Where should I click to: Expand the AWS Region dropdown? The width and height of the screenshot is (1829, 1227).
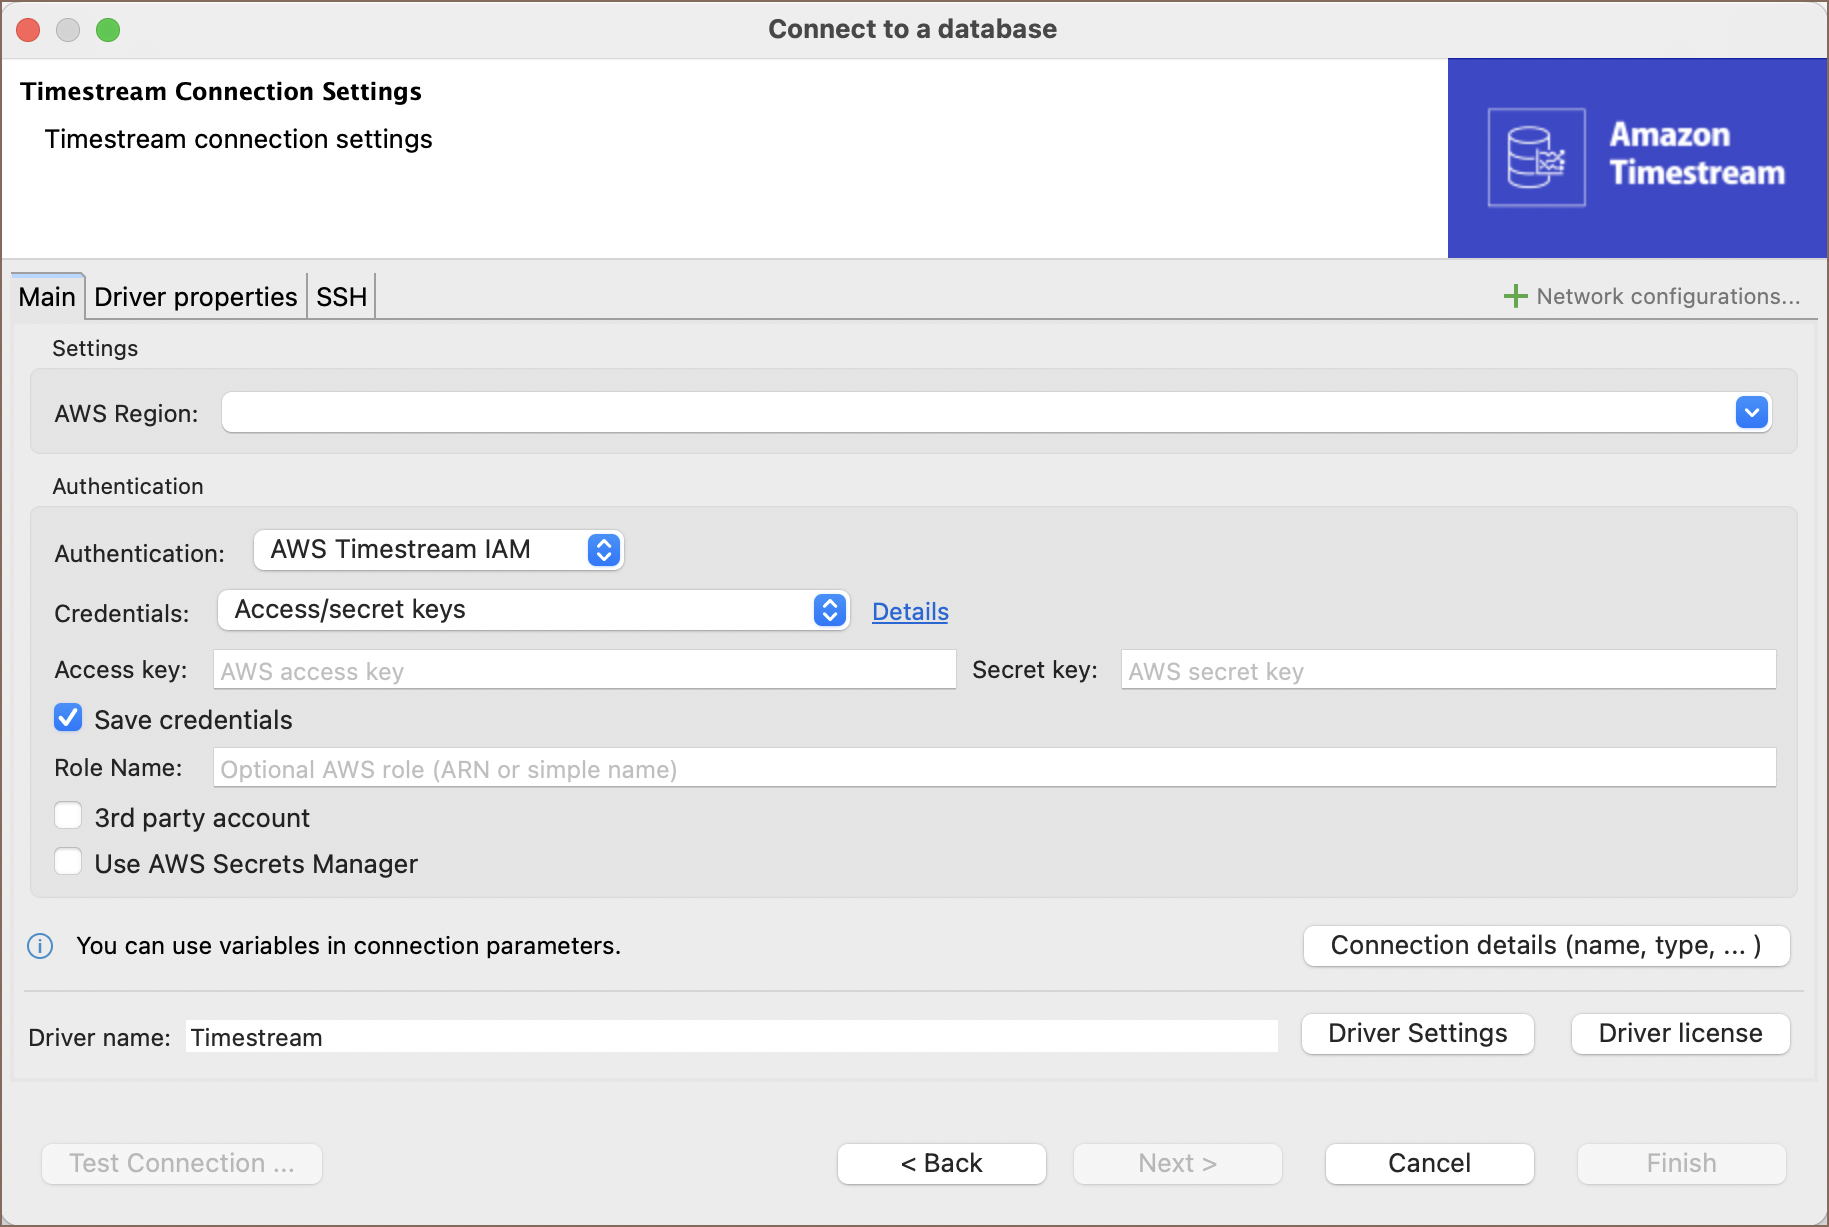coord(1751,412)
